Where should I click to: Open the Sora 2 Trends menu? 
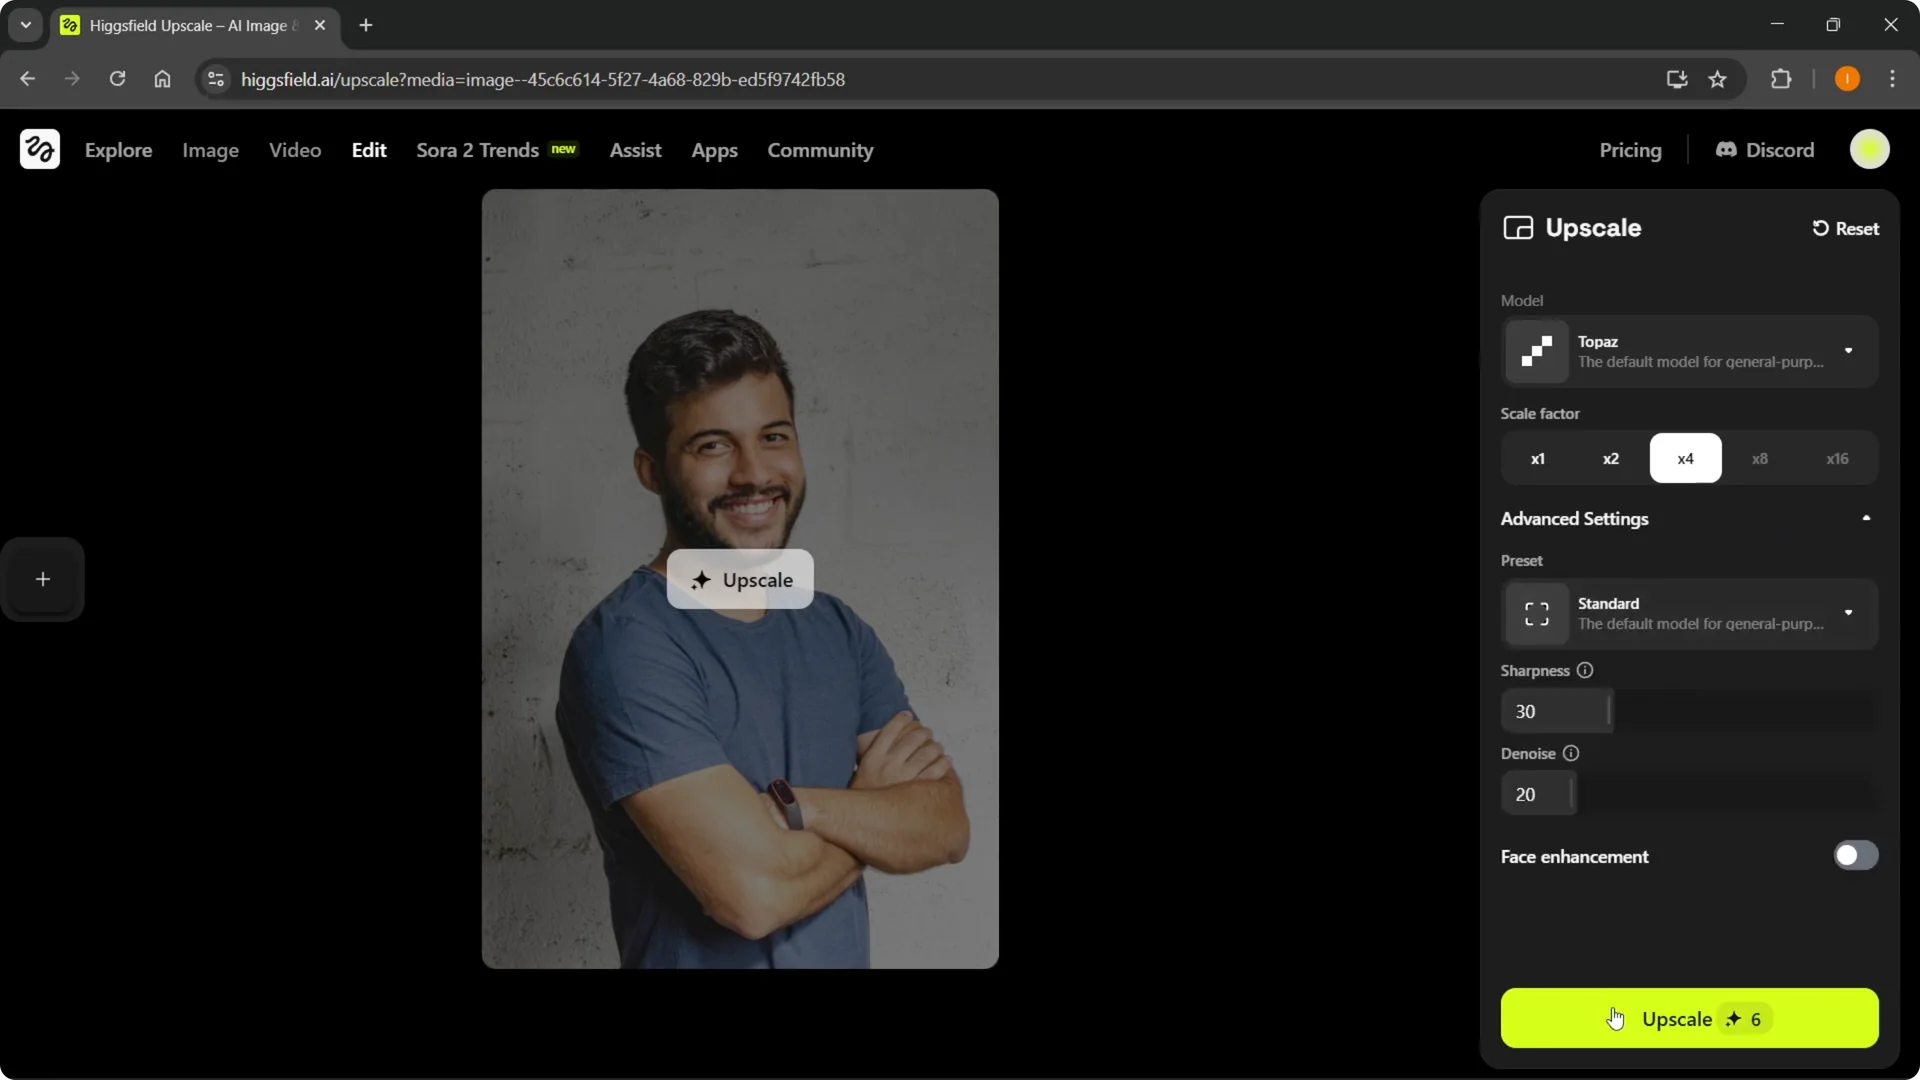coord(477,150)
